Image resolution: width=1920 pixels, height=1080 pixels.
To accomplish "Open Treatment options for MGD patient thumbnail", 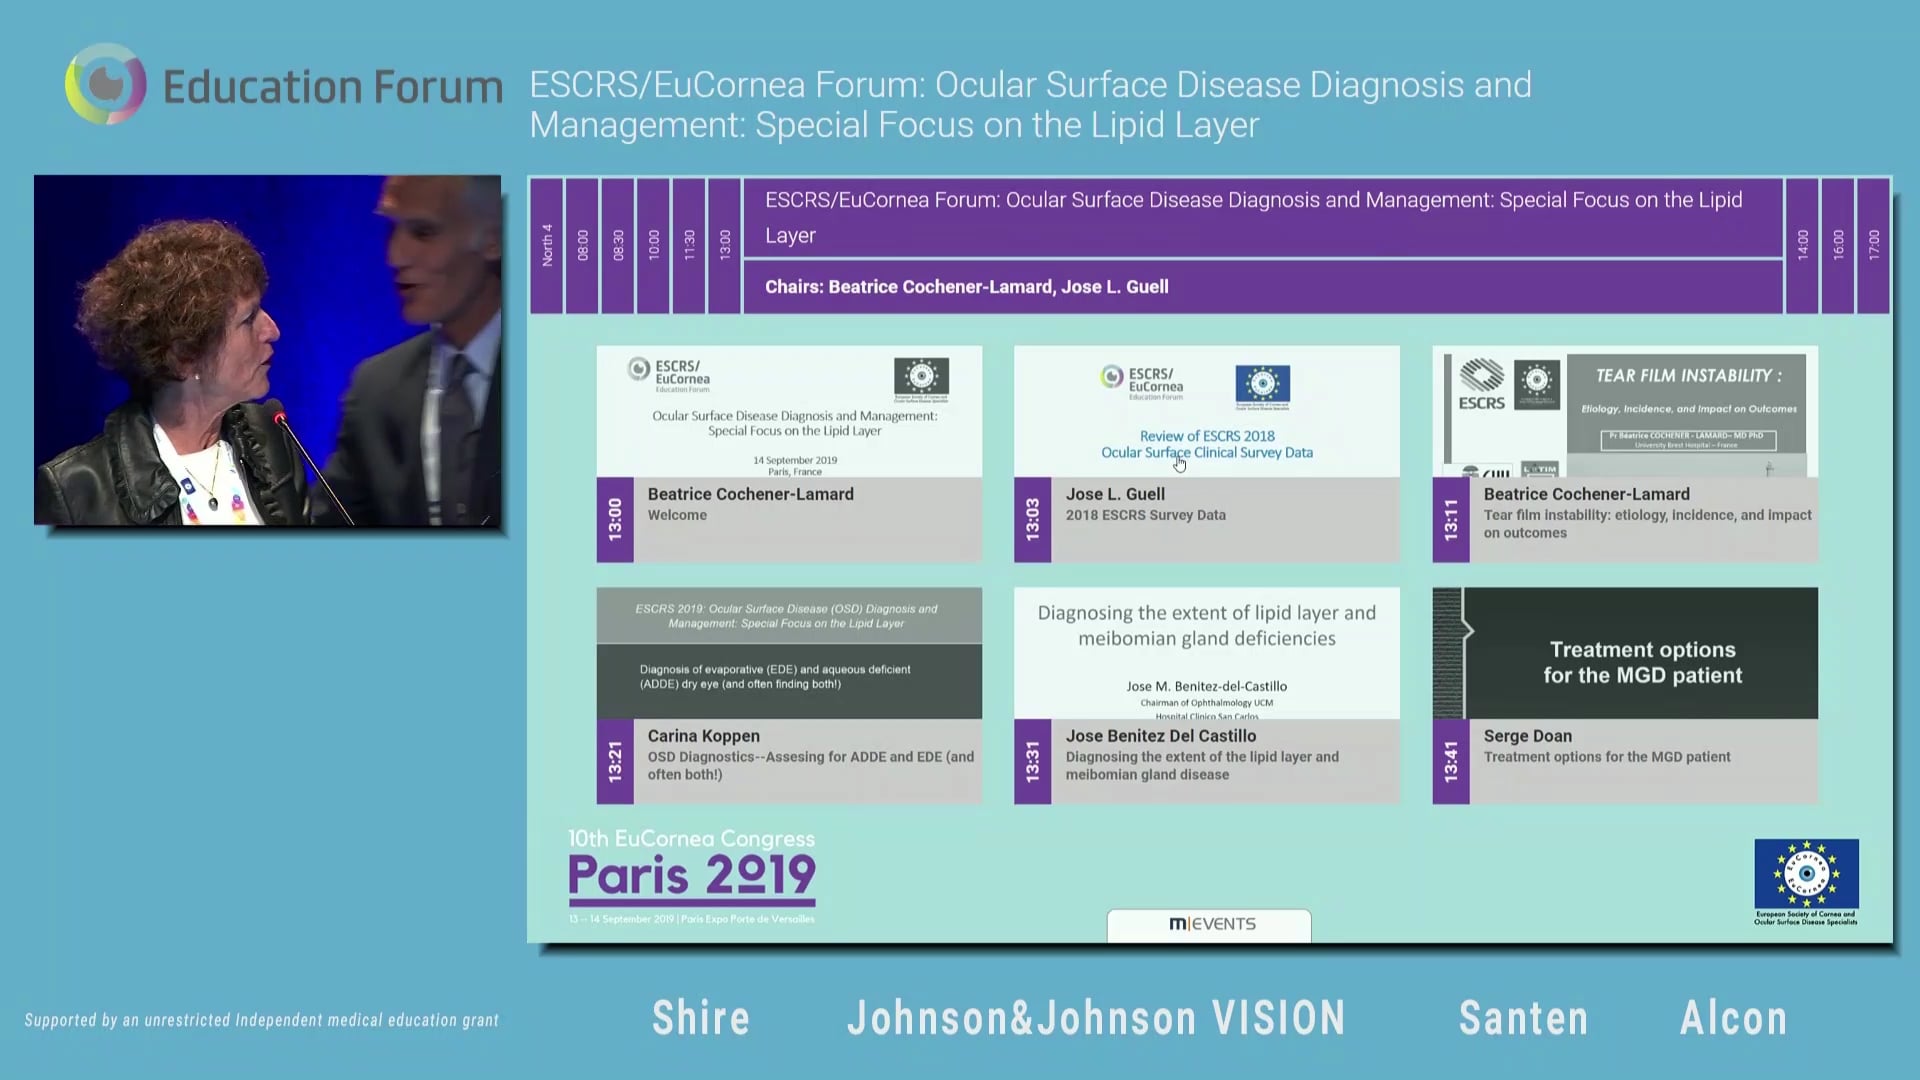I will tap(1625, 653).
